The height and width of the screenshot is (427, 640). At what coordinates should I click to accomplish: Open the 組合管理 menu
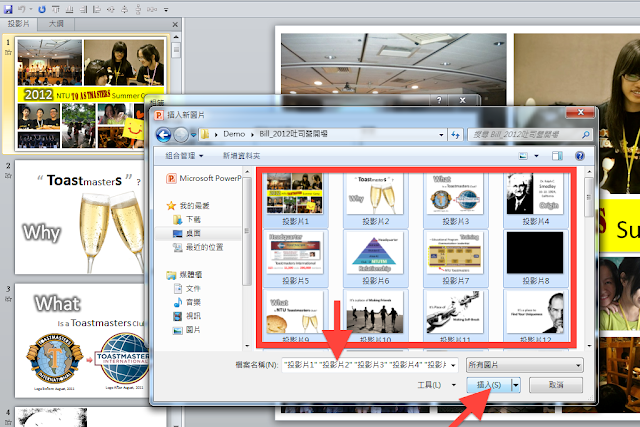click(x=184, y=156)
